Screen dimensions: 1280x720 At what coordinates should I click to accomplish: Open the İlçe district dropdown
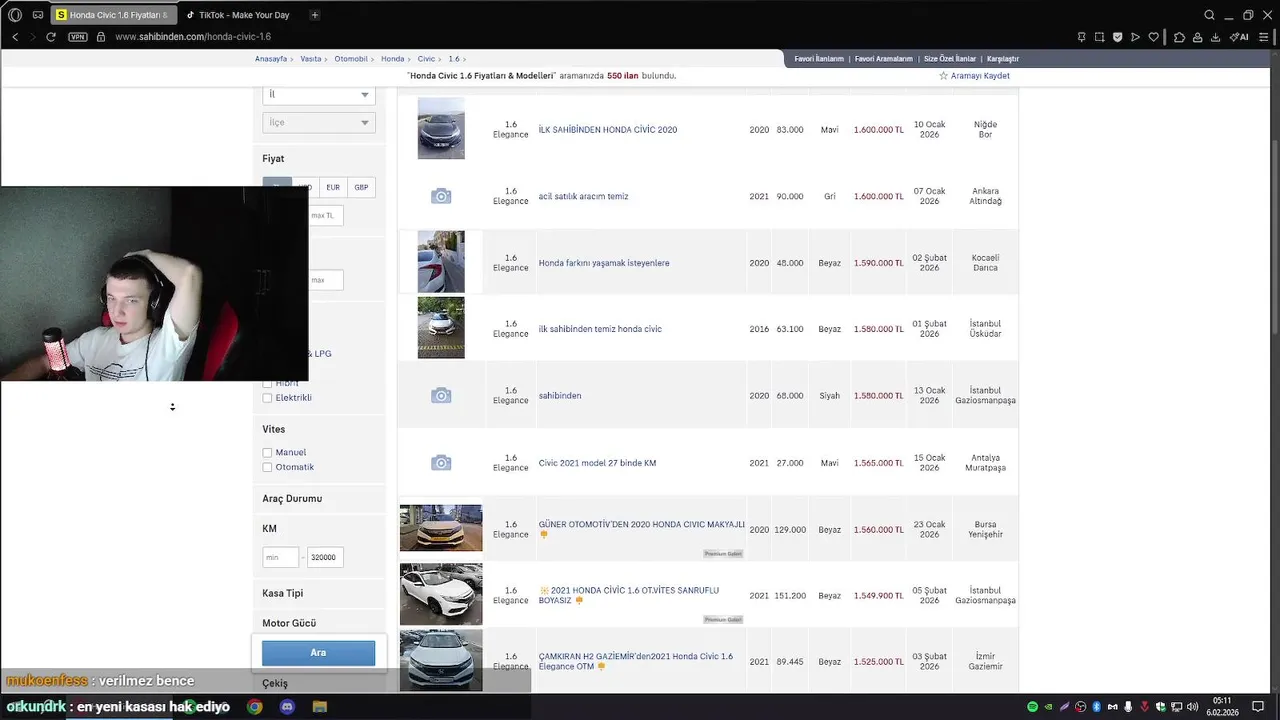[x=319, y=122]
